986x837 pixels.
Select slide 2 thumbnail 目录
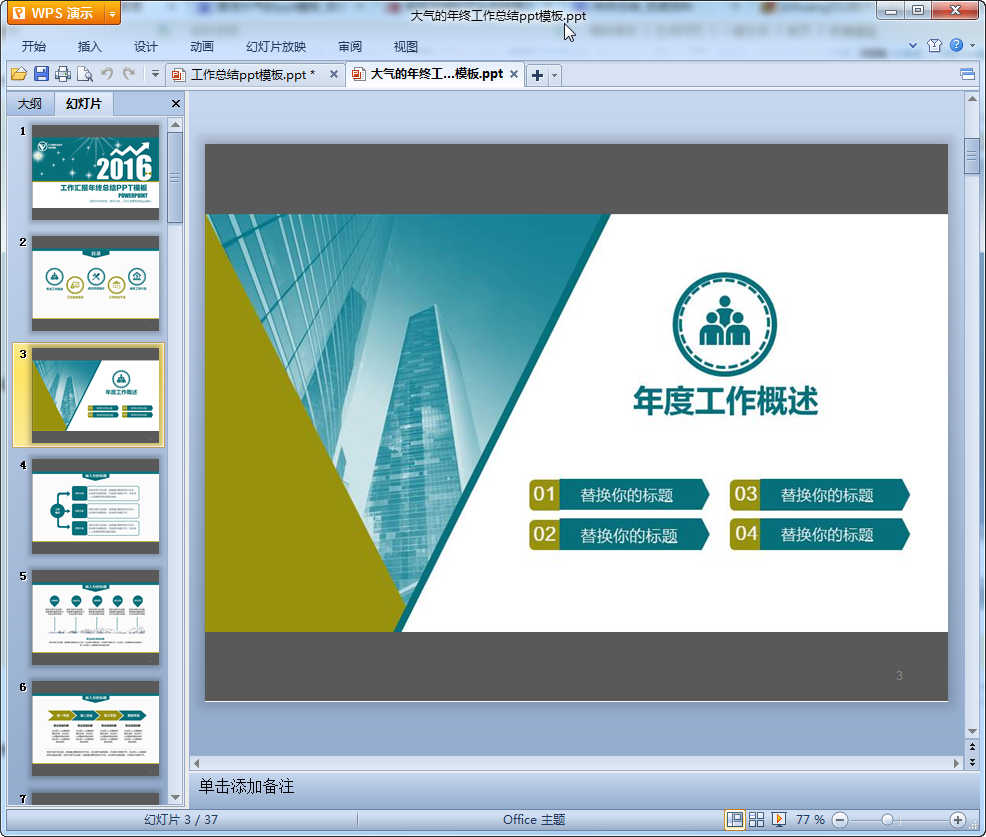click(x=96, y=284)
